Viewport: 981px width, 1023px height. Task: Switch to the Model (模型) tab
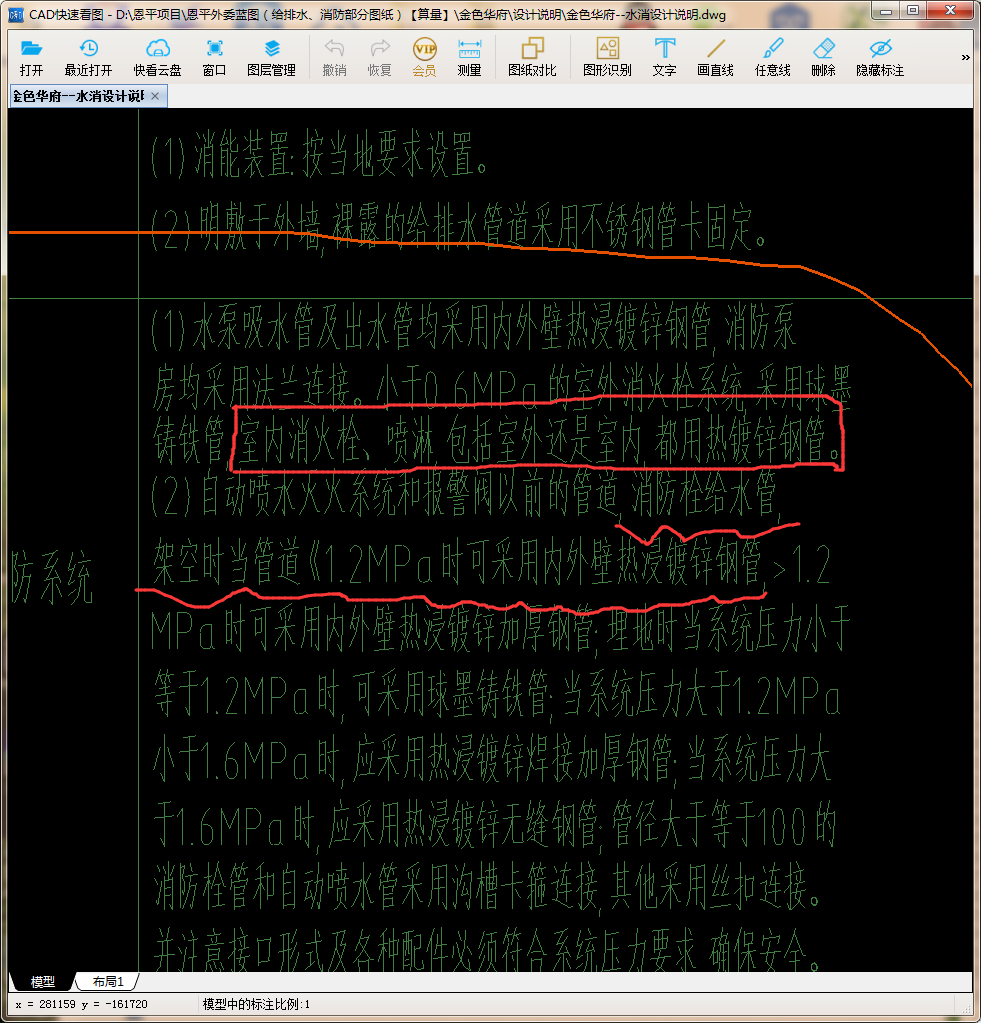(x=42, y=981)
